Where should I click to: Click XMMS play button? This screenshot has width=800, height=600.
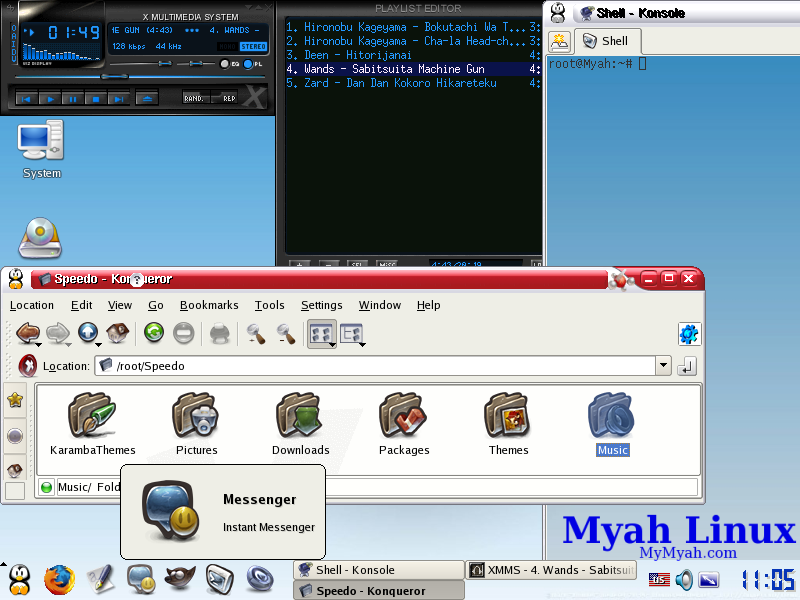(49, 98)
